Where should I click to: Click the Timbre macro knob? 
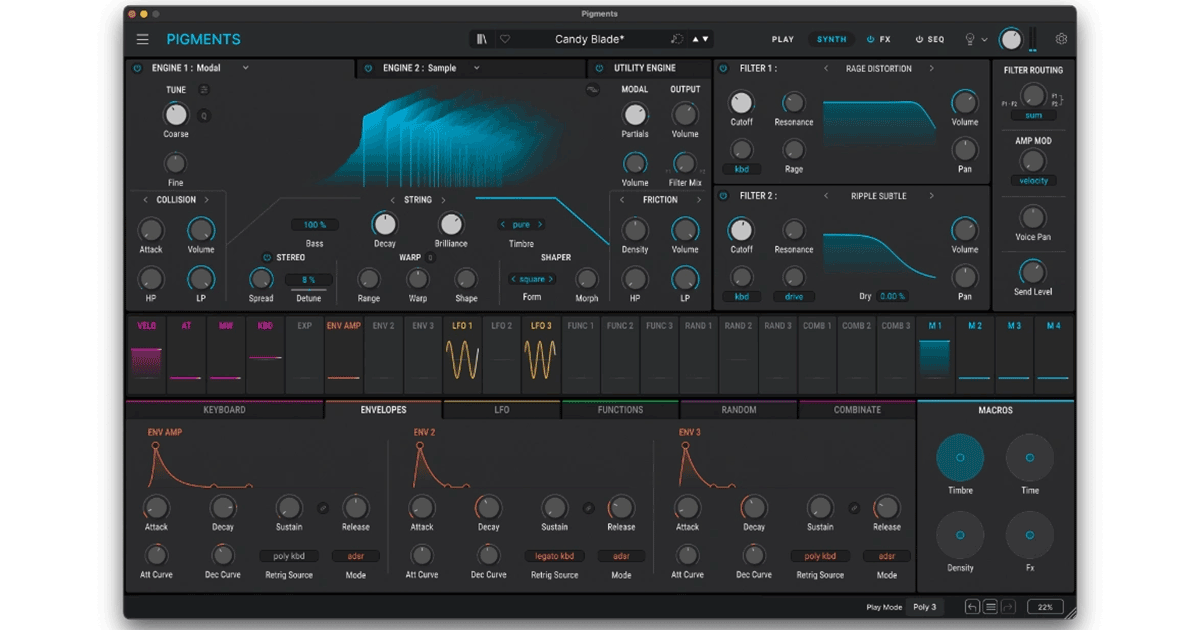(960, 458)
